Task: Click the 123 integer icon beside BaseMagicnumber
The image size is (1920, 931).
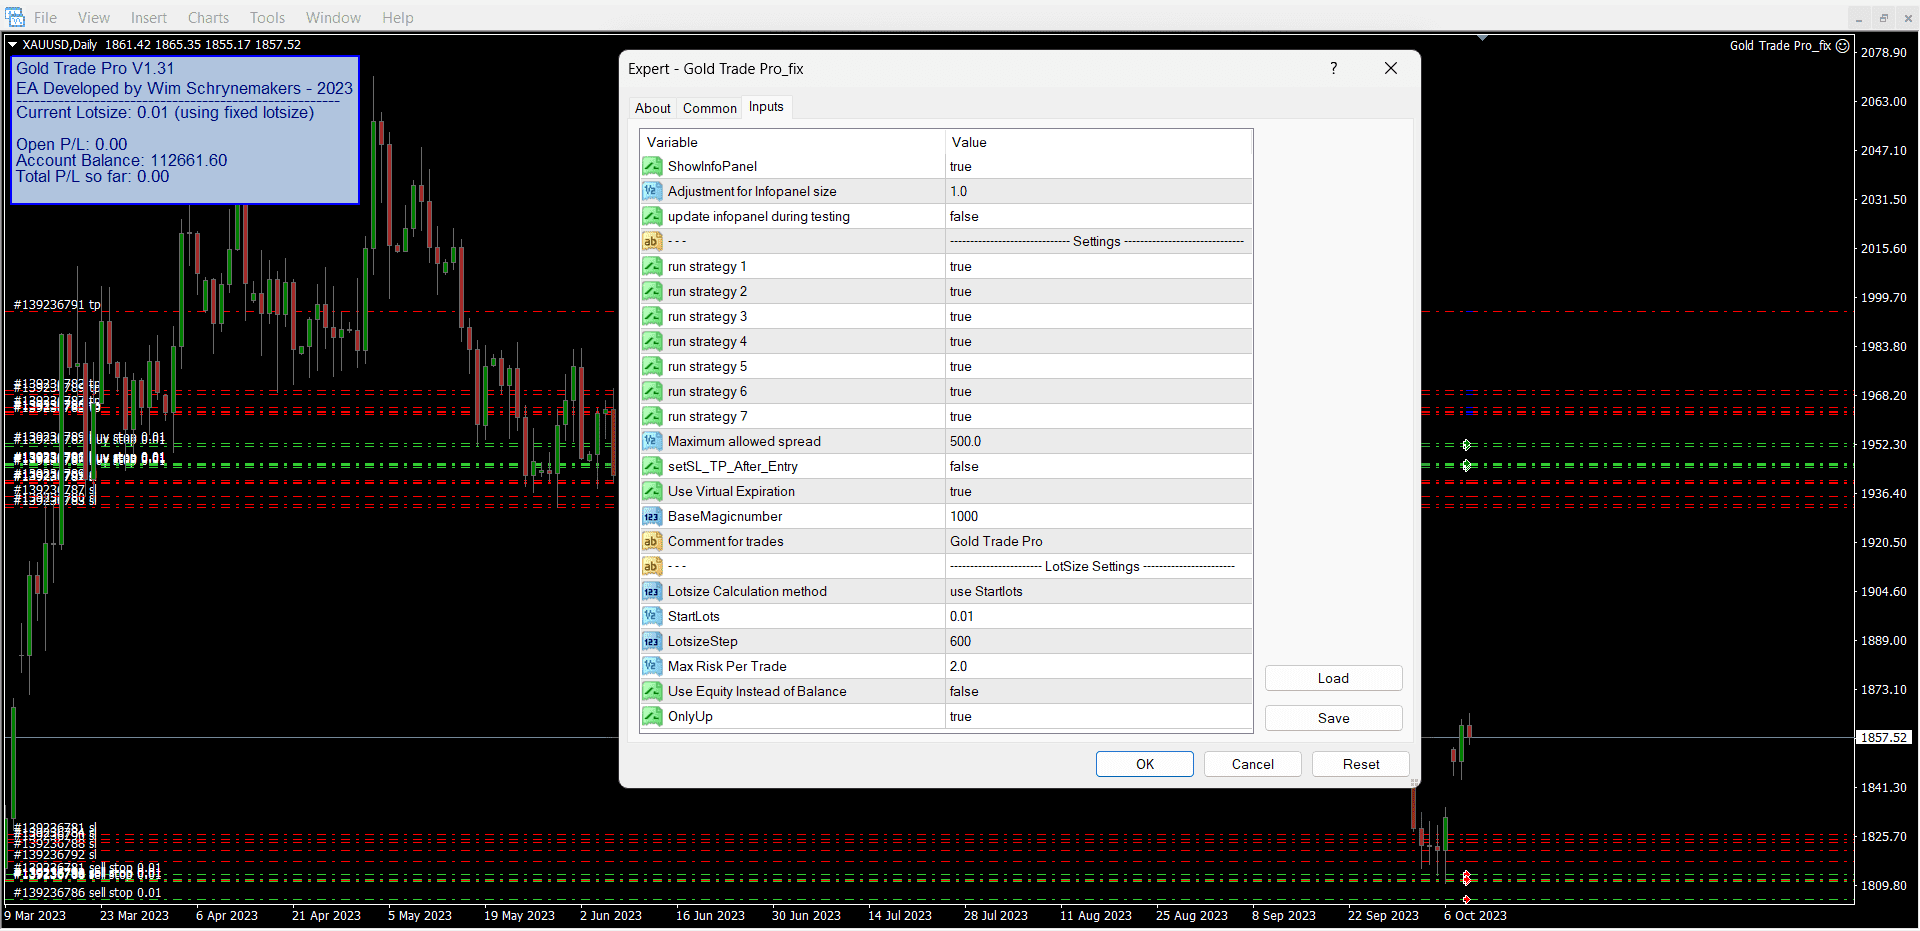Action: (652, 516)
